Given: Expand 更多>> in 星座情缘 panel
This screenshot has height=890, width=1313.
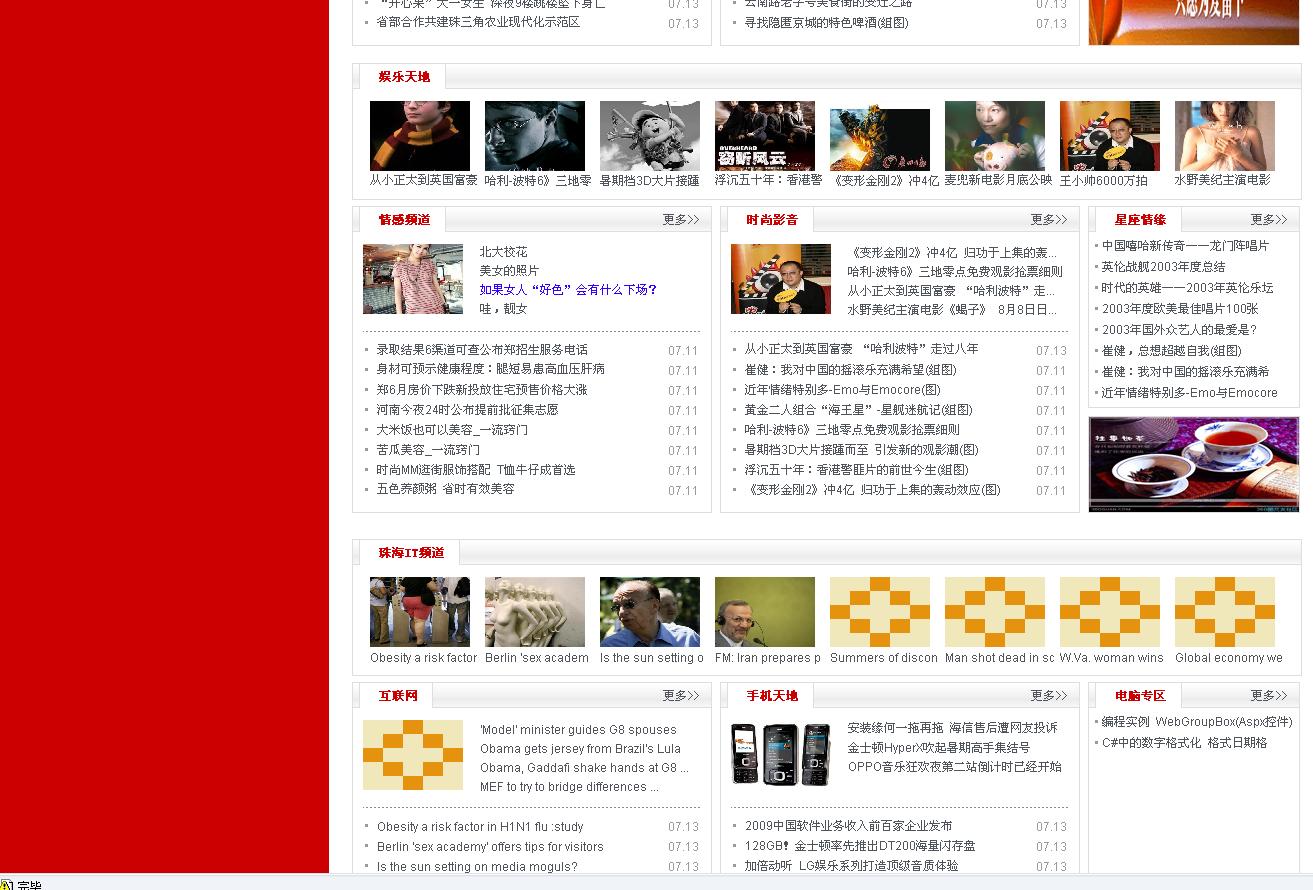Looking at the screenshot, I should click(x=1269, y=220).
